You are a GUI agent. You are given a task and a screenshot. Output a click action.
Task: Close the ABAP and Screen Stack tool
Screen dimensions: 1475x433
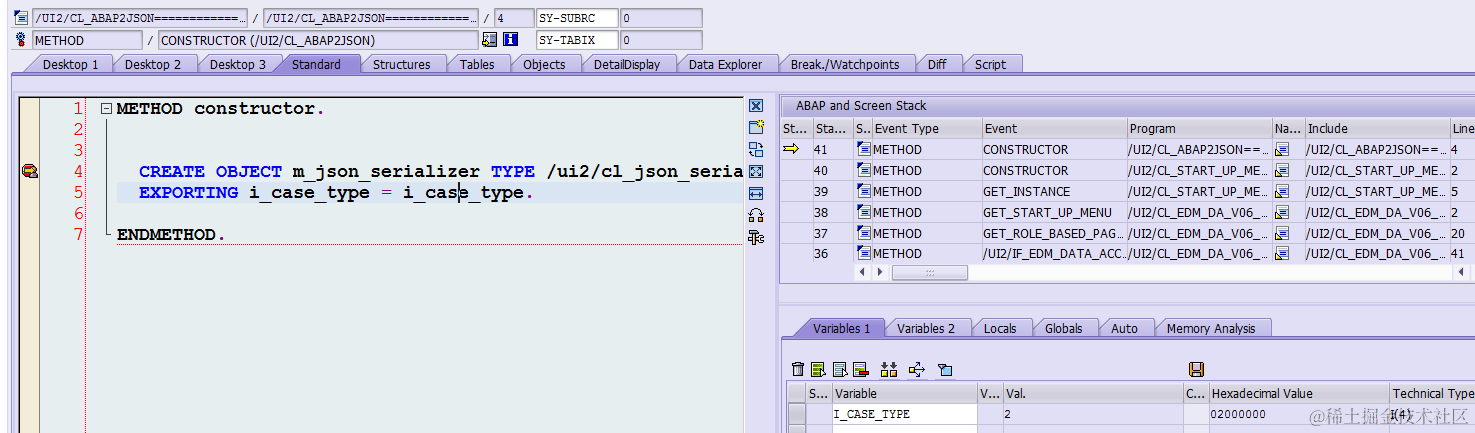(x=756, y=106)
